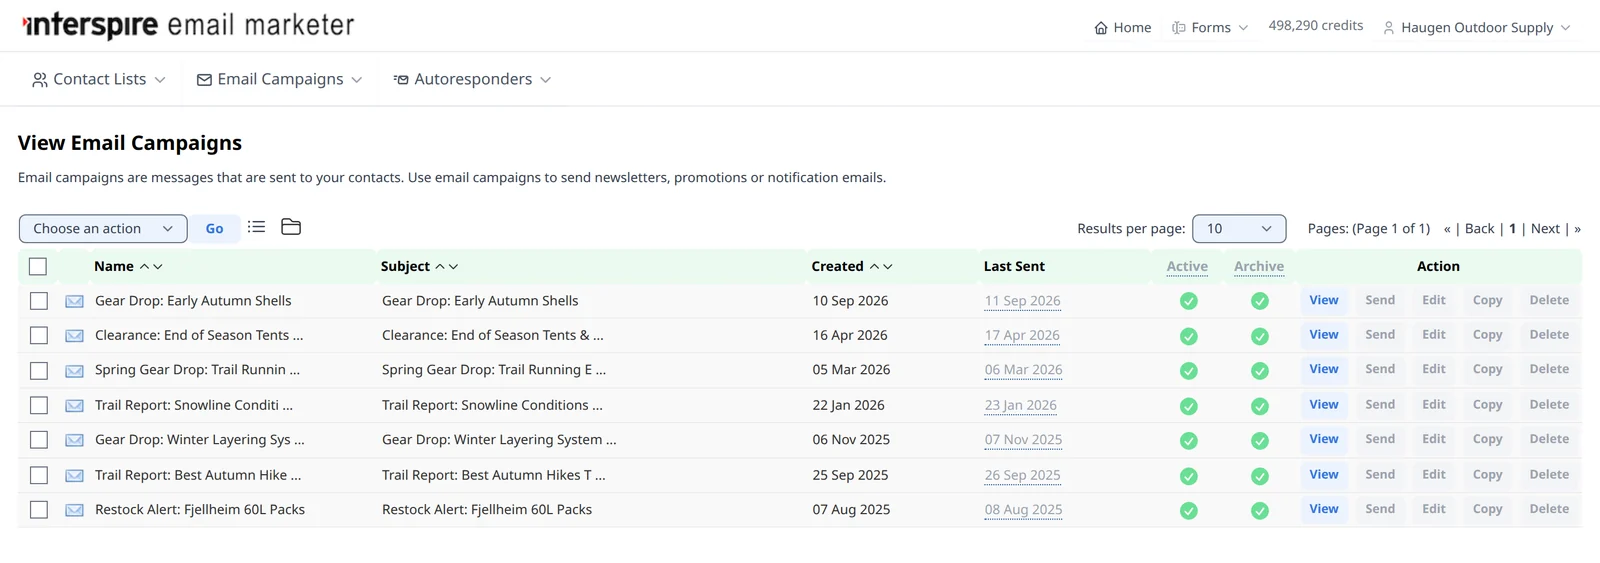This screenshot has width=1600, height=563.
Task: Jump to first page double arrow
Action: coord(1447,229)
